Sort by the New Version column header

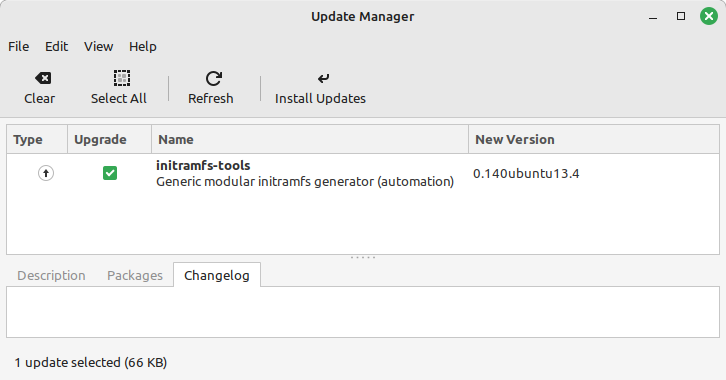[x=594, y=139]
